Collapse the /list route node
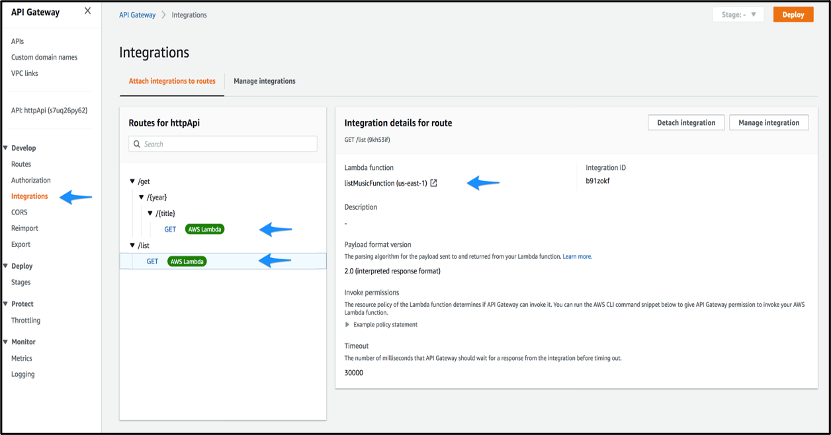 click(132, 245)
